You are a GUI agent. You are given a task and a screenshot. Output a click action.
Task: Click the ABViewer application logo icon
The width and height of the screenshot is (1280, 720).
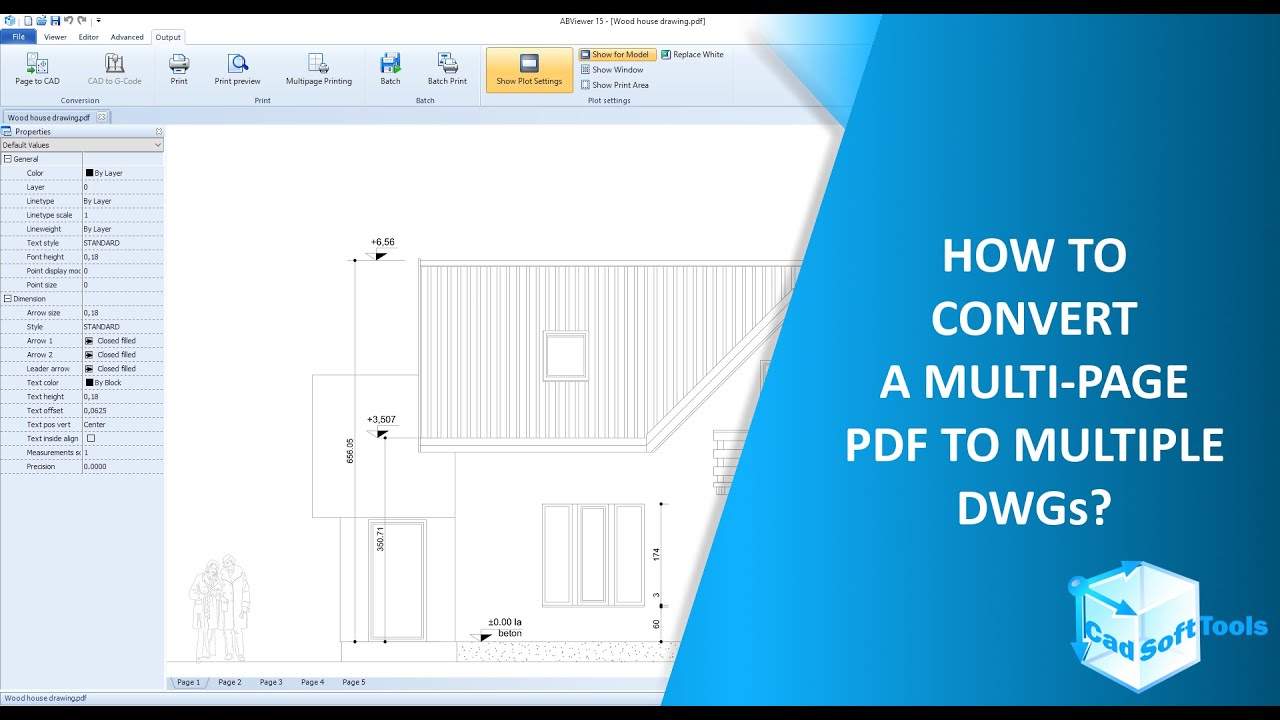tap(10, 20)
